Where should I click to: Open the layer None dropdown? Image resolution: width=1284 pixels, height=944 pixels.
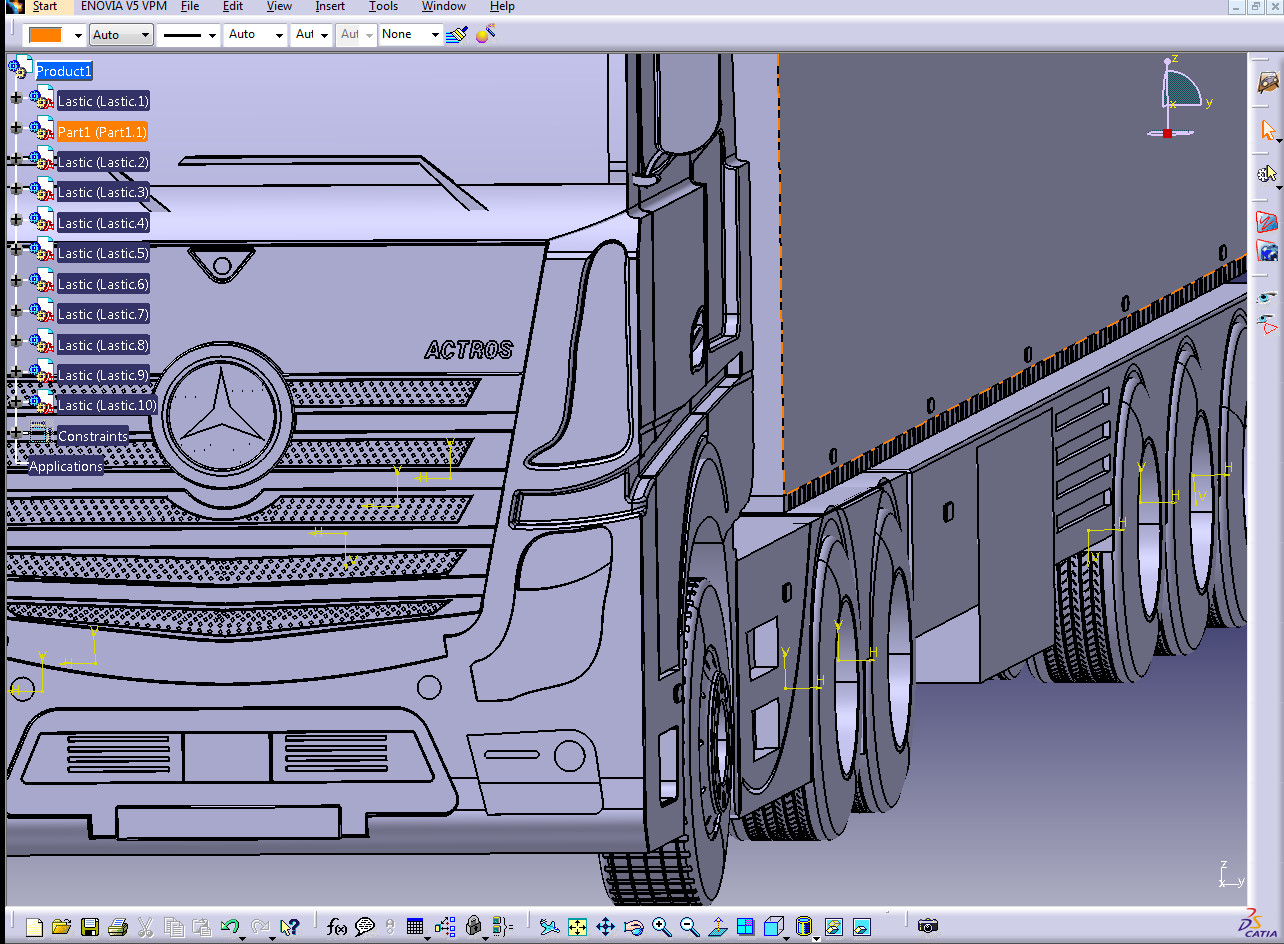tap(410, 35)
